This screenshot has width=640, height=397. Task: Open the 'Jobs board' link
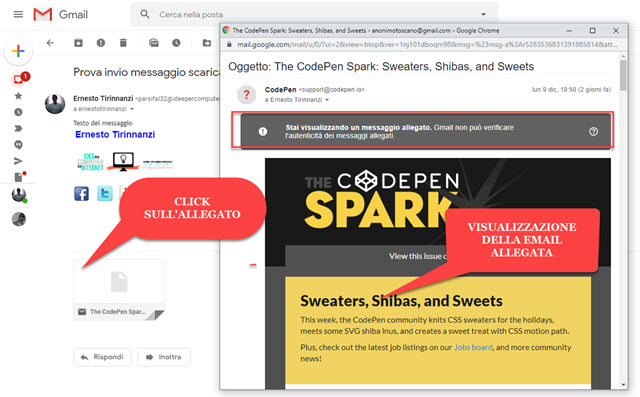click(x=473, y=348)
